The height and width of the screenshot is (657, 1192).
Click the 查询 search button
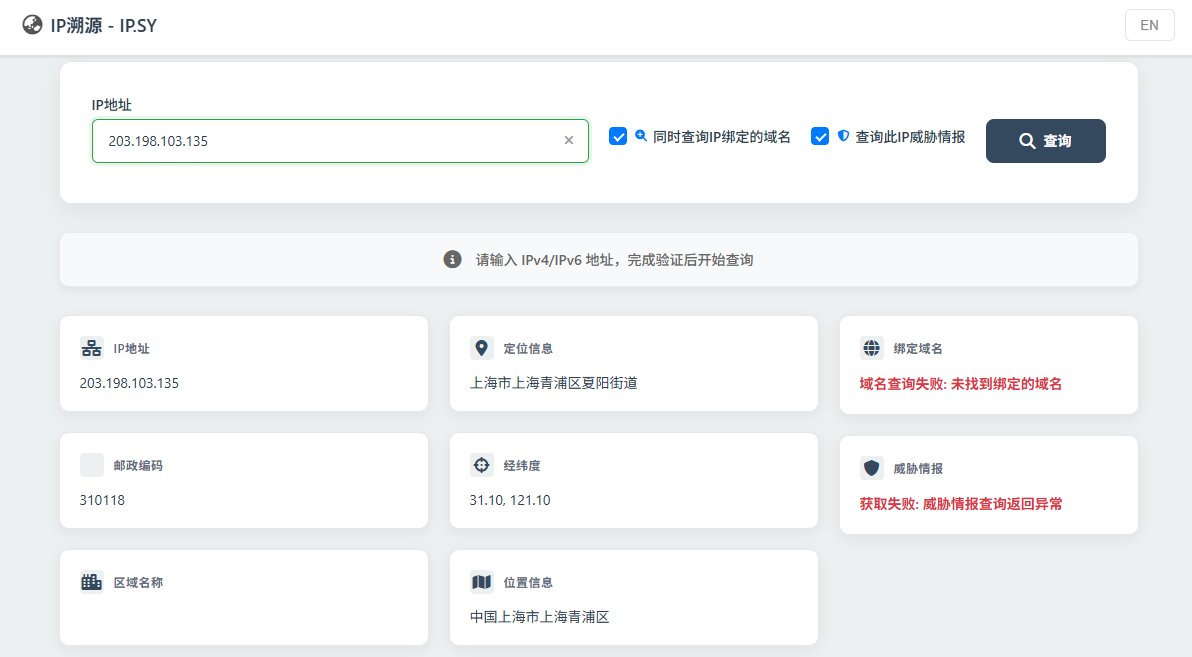coord(1045,141)
